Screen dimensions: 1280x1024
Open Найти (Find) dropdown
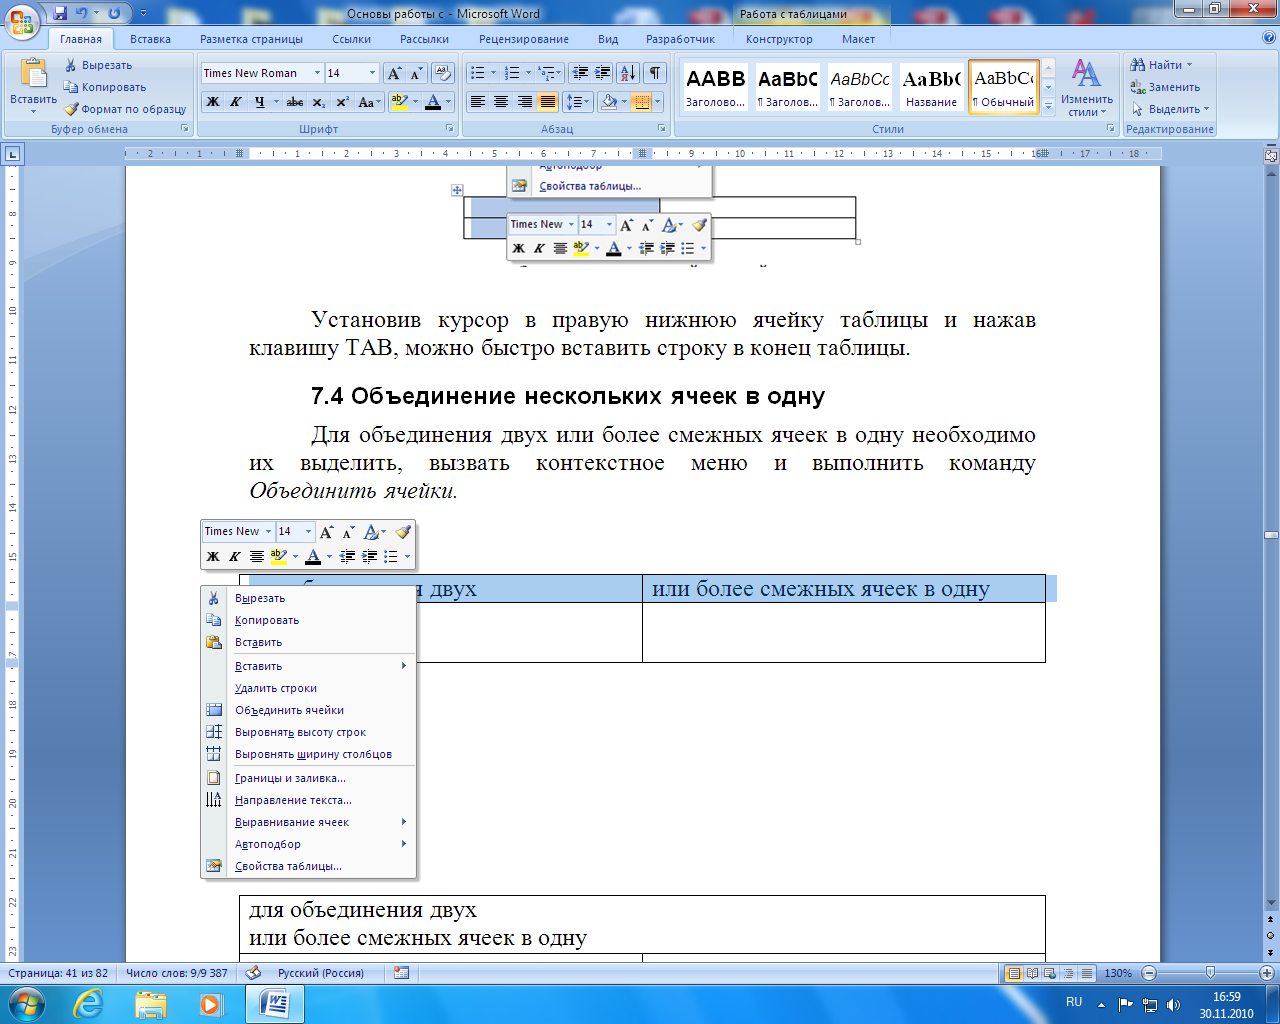point(1161,65)
